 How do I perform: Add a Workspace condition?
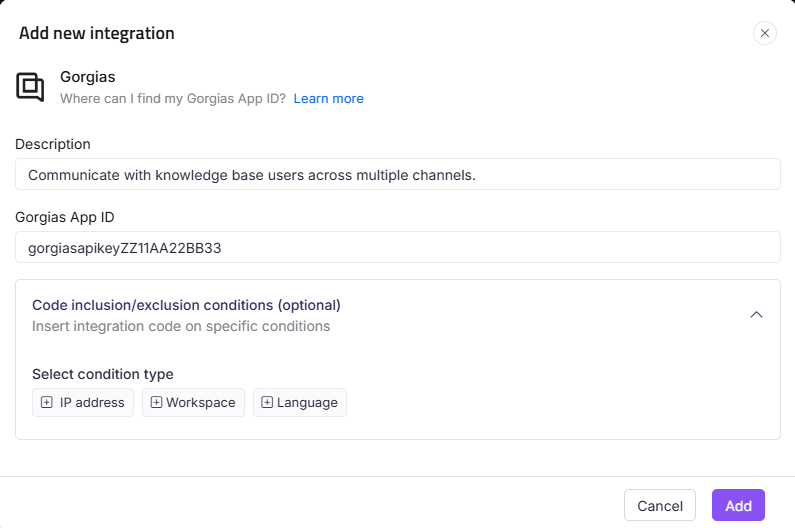click(x=193, y=403)
